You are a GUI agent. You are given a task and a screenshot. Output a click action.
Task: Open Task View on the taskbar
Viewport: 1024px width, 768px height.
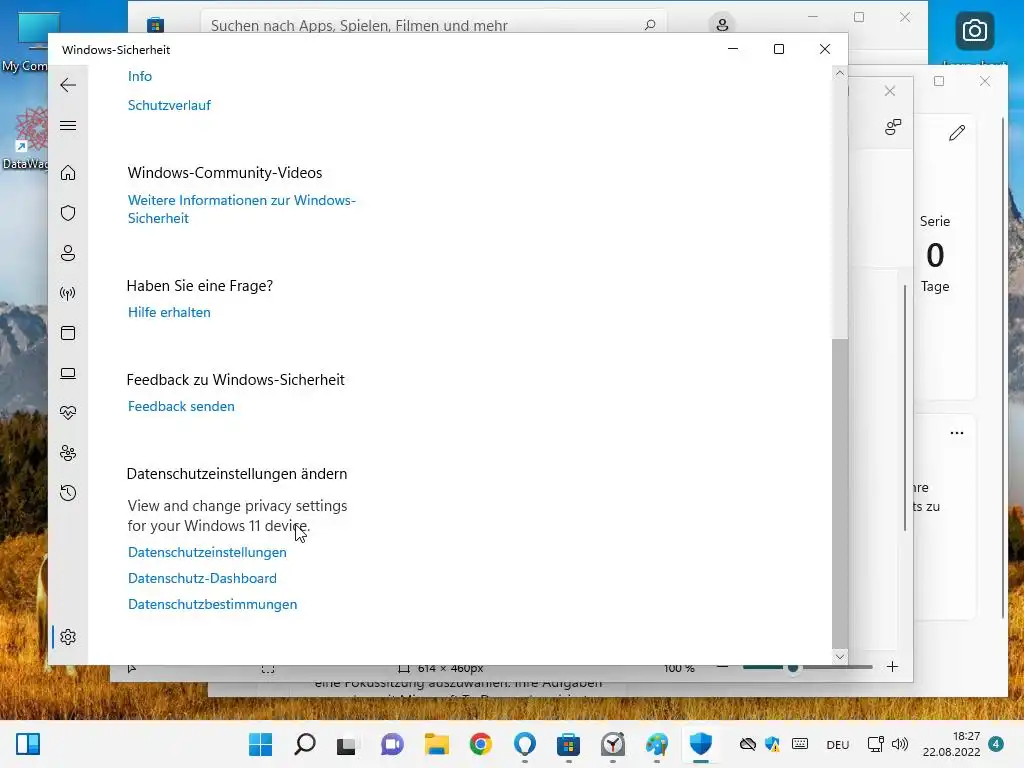[347, 744]
